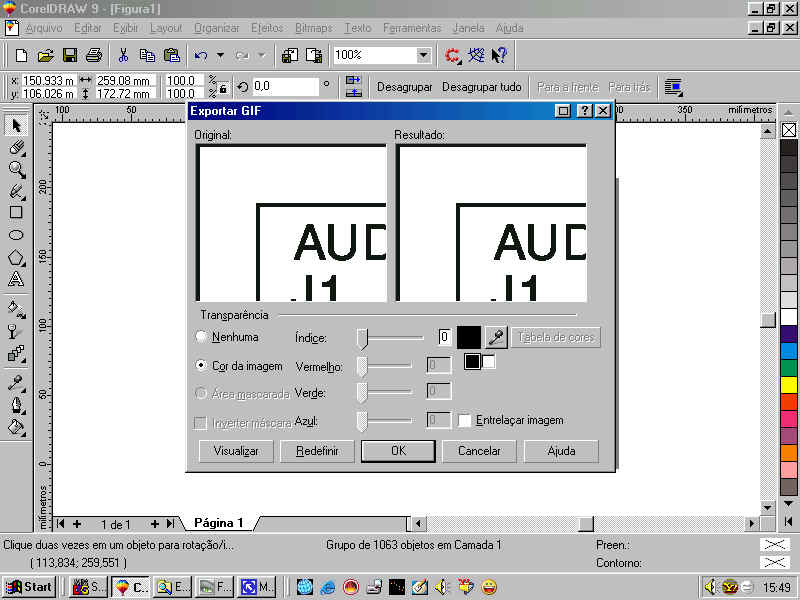Pick the green swatch in color palette
Viewport: 800px width, 600px height.
click(x=789, y=367)
